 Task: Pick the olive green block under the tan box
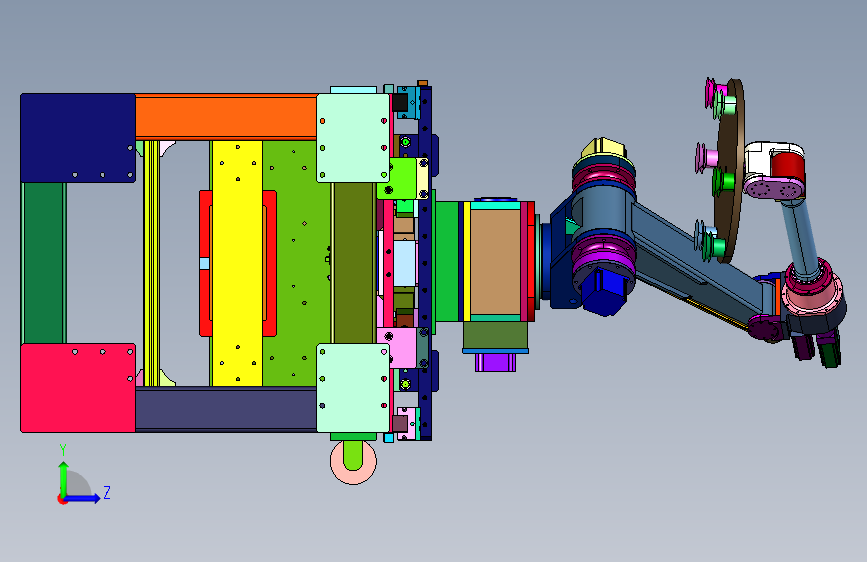(x=495, y=335)
